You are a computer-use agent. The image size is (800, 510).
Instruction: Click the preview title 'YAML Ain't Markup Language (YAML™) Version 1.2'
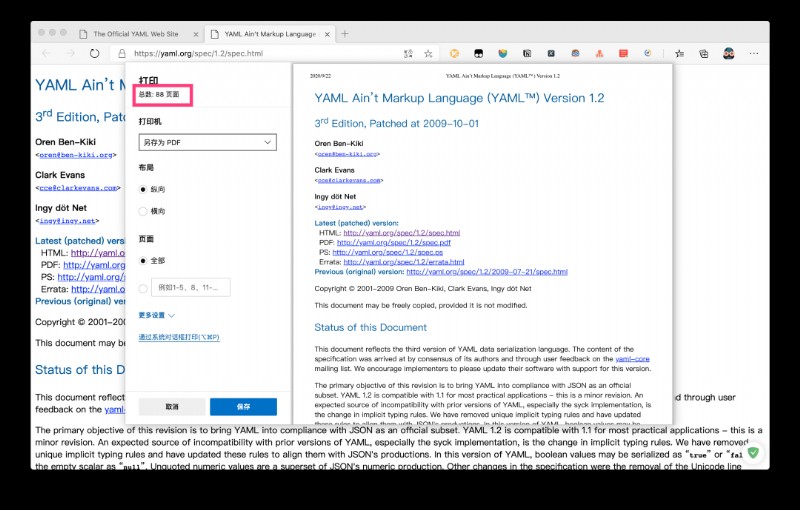tap(459, 98)
